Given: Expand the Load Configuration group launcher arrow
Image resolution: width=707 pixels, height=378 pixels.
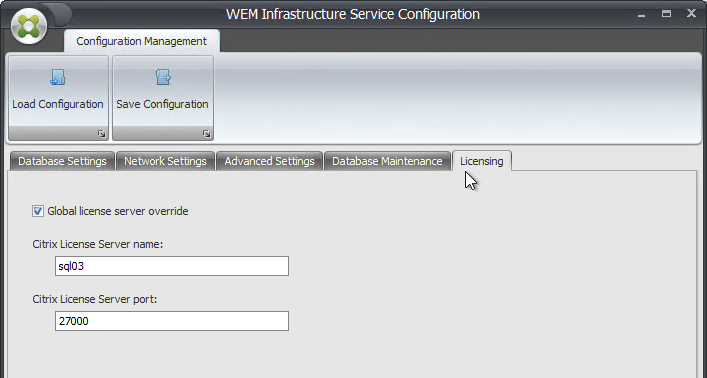Looking at the screenshot, I should 101,134.
